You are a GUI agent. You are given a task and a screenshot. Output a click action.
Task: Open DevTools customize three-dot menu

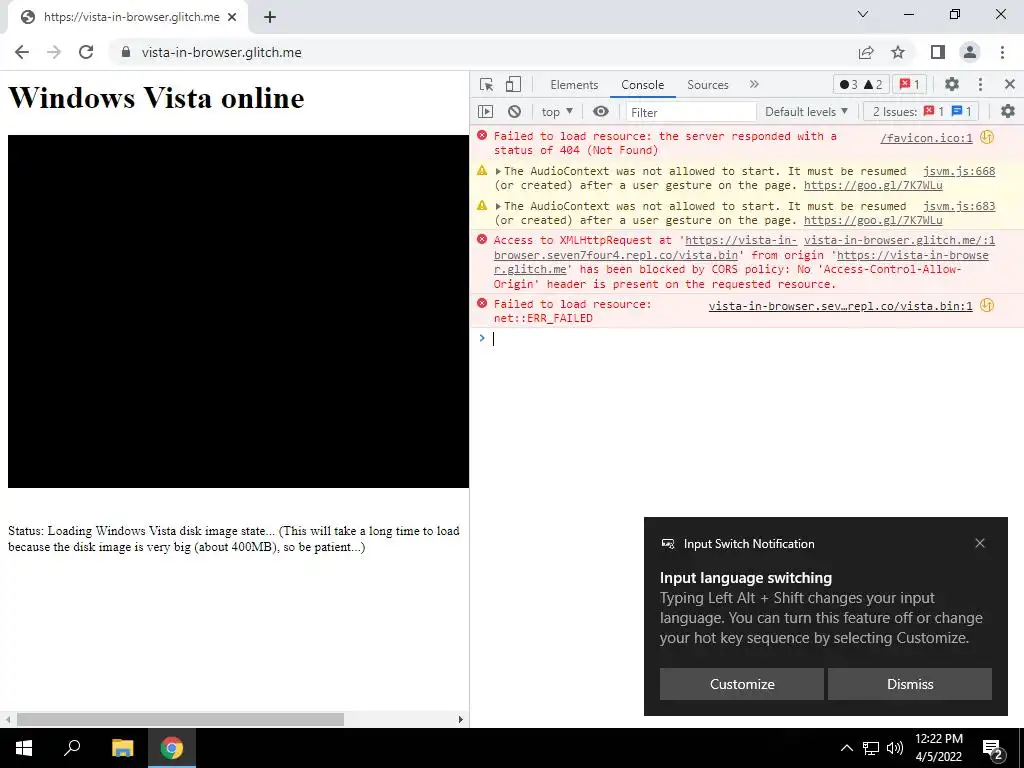click(980, 84)
